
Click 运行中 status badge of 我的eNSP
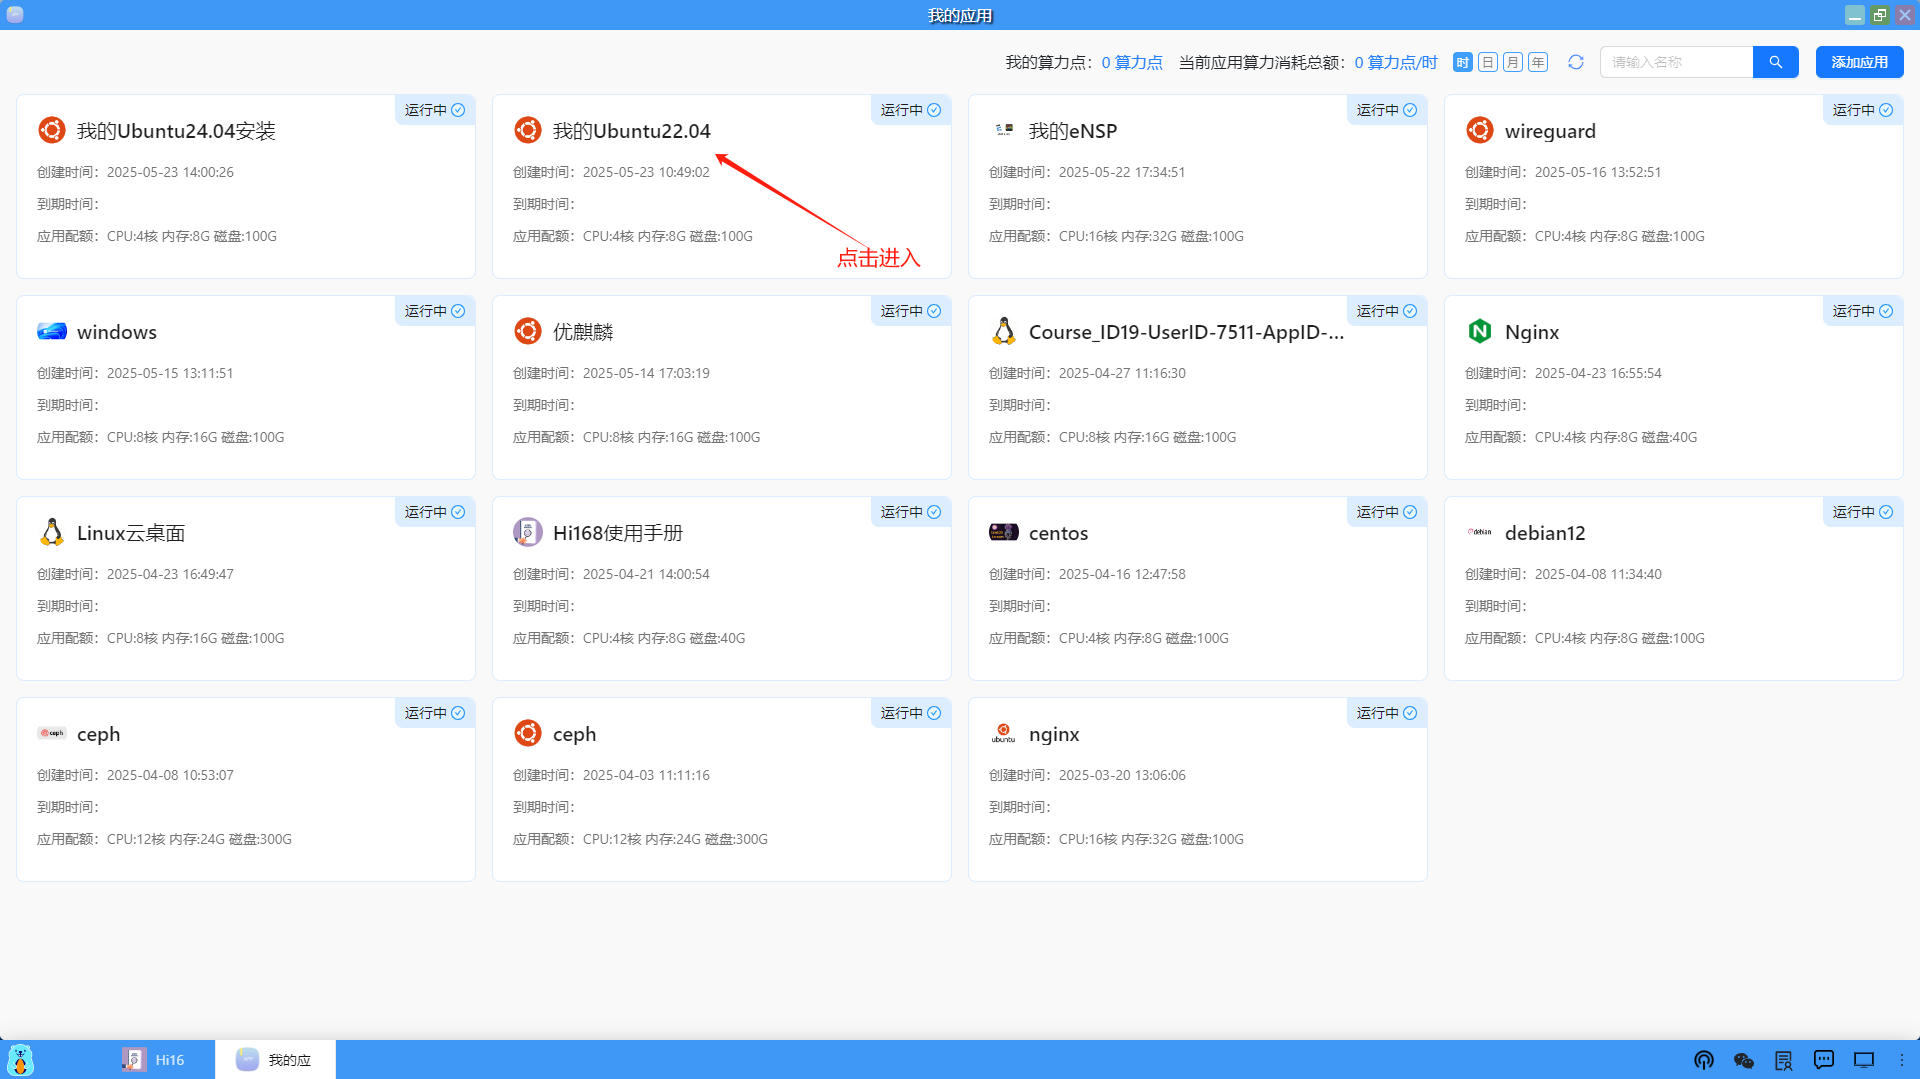coord(1387,110)
